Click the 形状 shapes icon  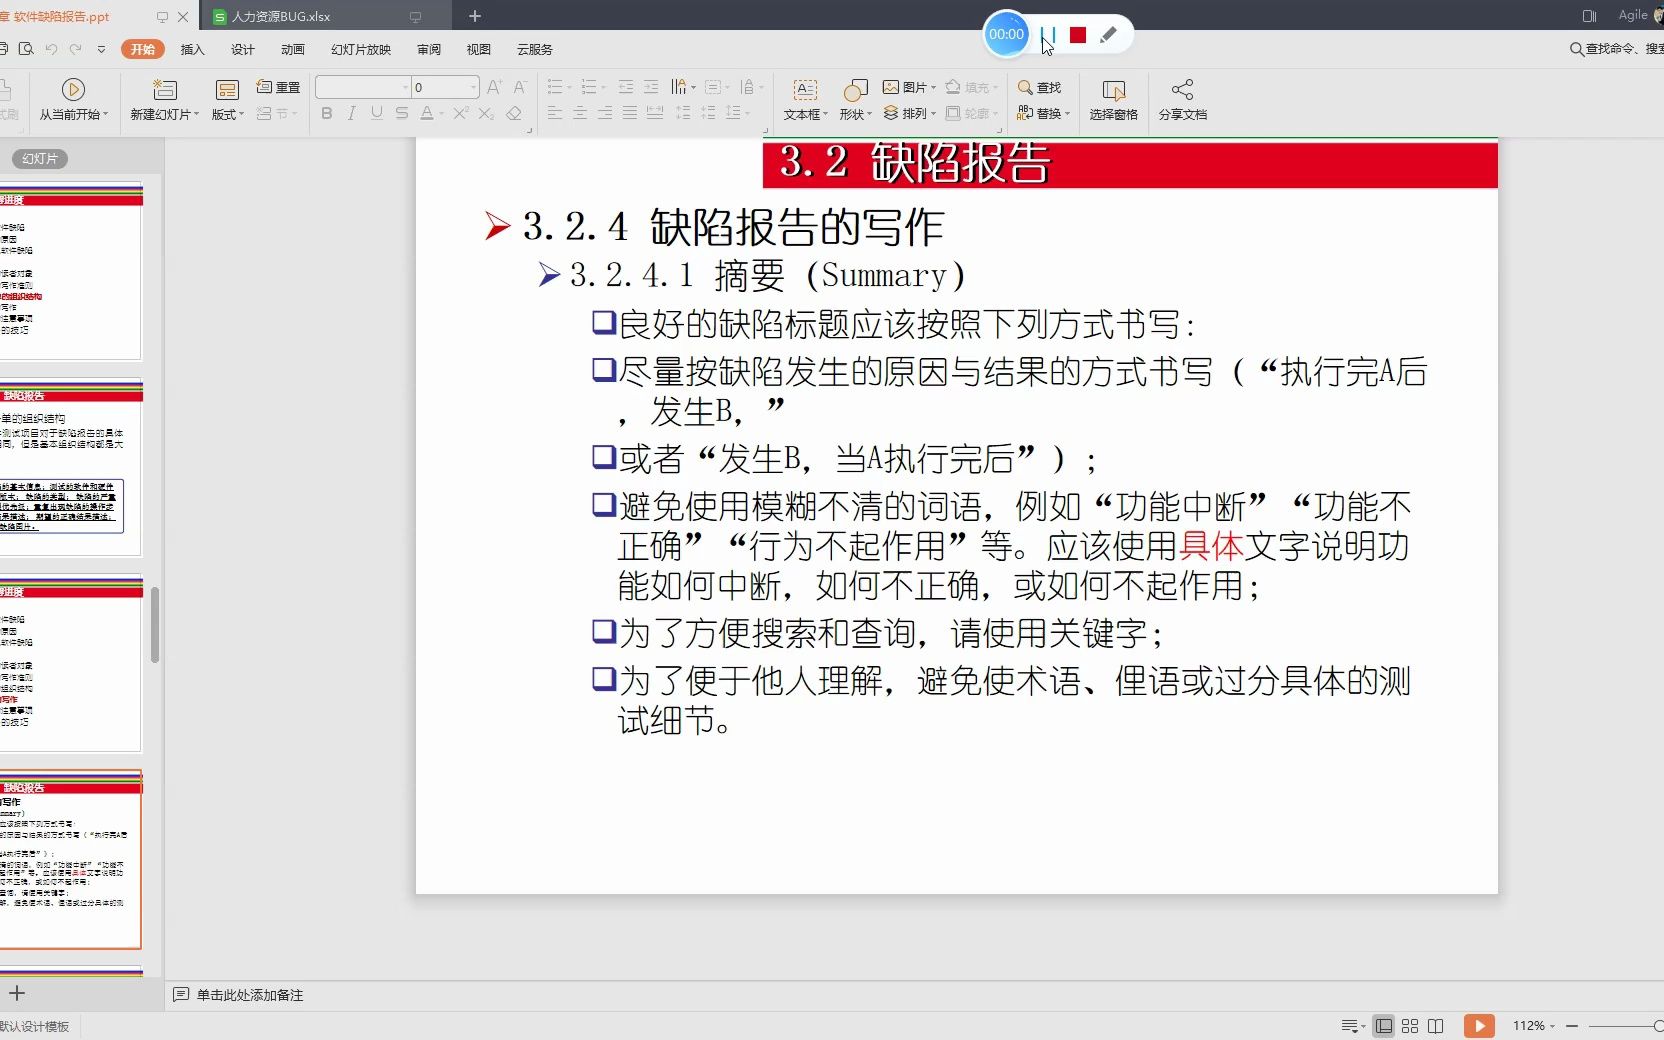tap(855, 89)
